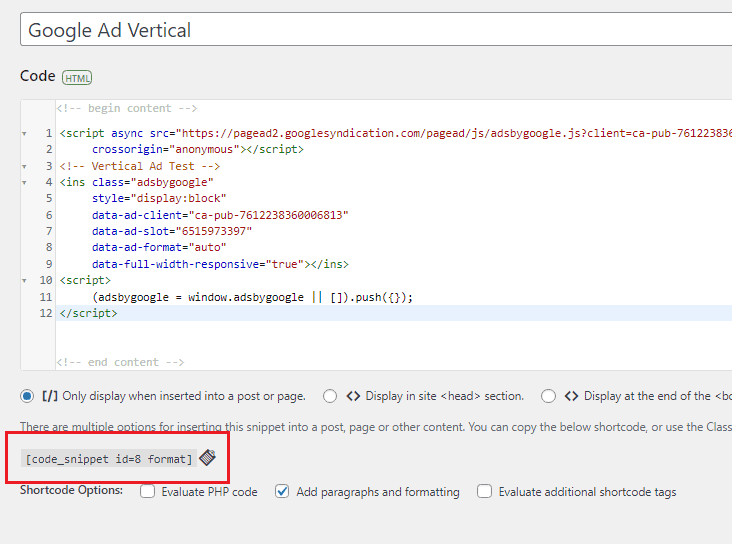Click the [code_snippet id=8 format] shortcode text

pyautogui.click(x=109, y=459)
